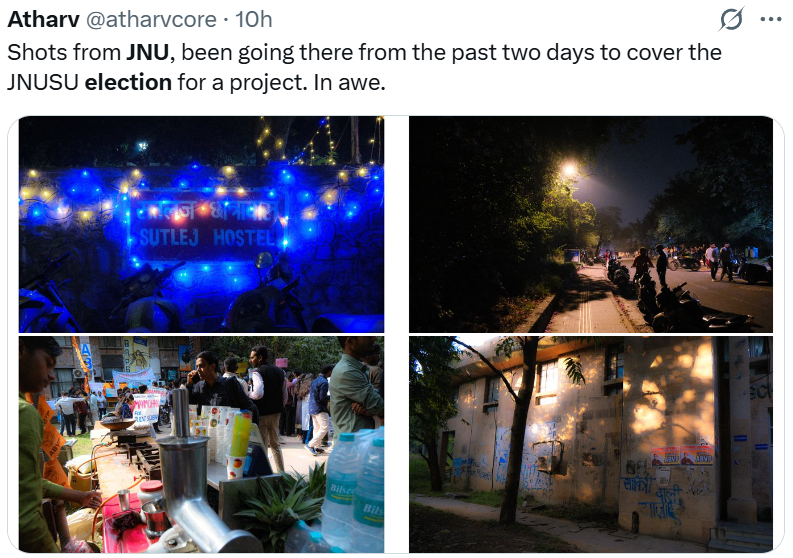Screen dimensions: 793x558
Task: Click the blue Hindi graffiti on wall
Action: (651, 498)
